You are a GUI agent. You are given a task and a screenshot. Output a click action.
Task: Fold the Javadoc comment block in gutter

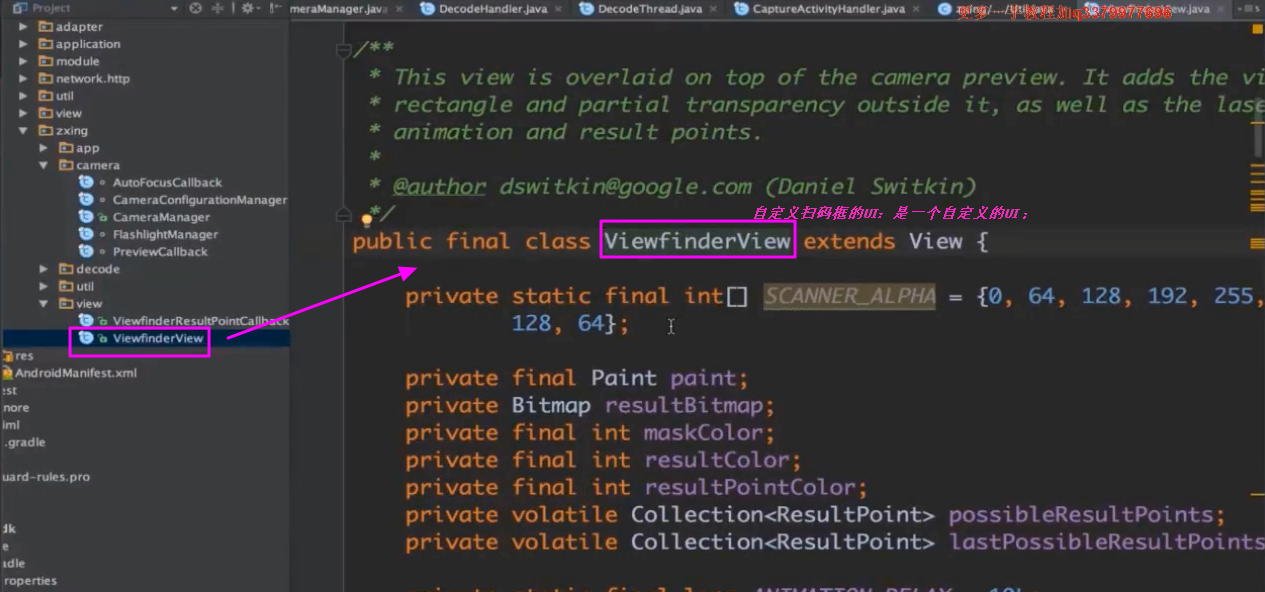pyautogui.click(x=345, y=50)
